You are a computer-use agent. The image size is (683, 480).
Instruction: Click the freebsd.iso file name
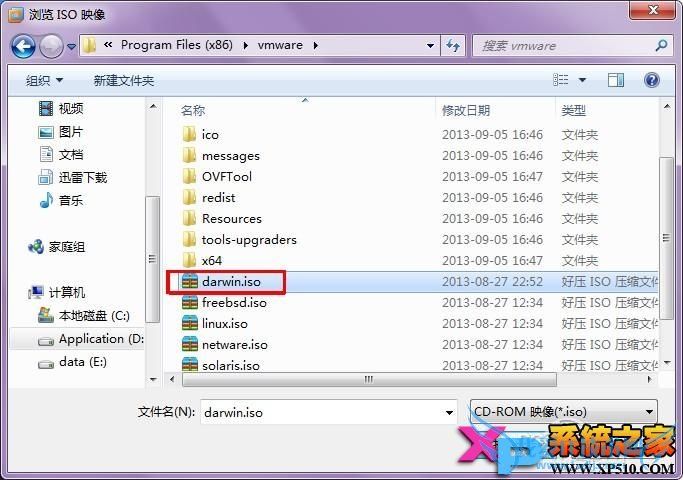point(234,302)
